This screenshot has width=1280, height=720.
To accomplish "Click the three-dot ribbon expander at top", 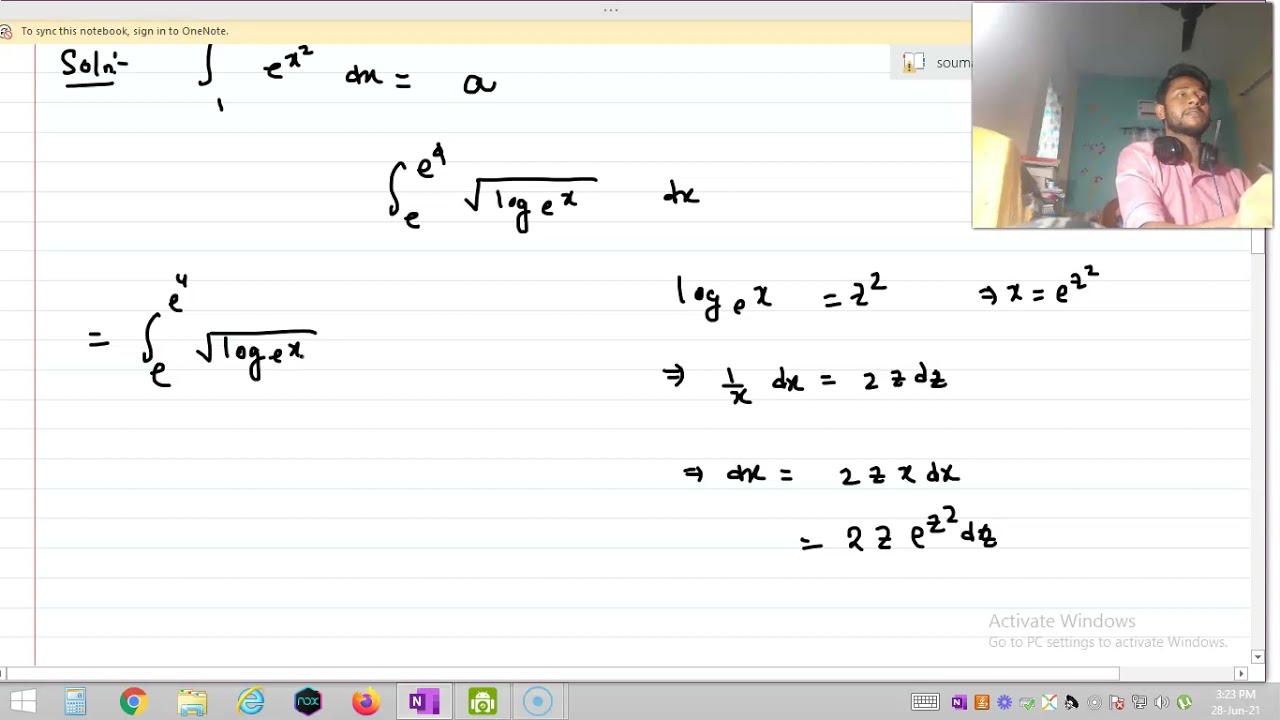I will [611, 10].
